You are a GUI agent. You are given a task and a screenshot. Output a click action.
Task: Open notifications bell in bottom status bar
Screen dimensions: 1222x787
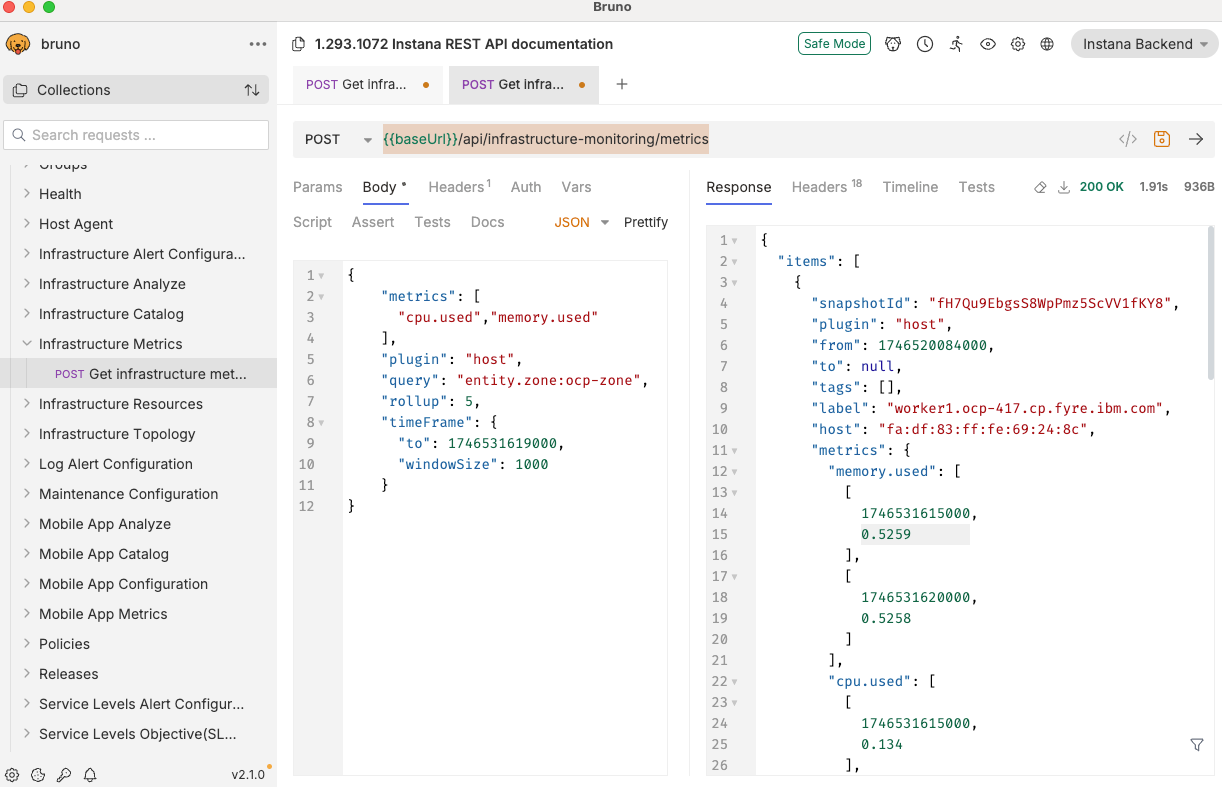pyautogui.click(x=90, y=775)
